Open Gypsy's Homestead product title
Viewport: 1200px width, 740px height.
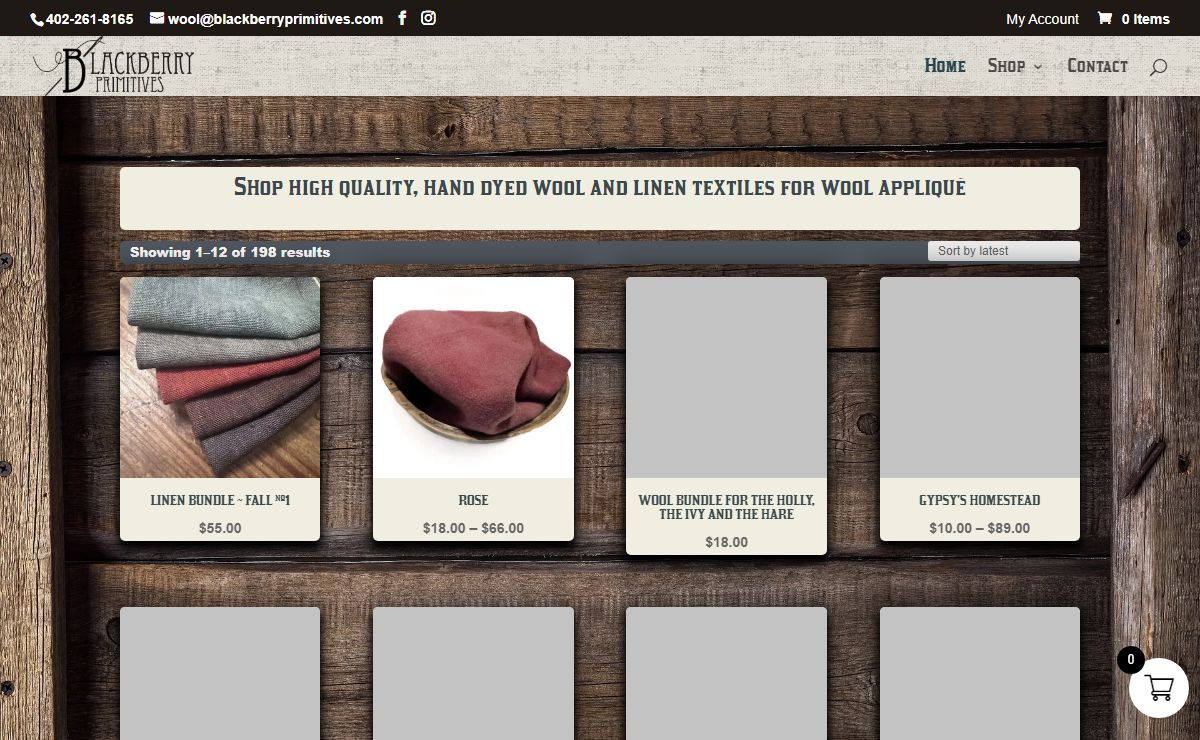pyautogui.click(x=980, y=500)
